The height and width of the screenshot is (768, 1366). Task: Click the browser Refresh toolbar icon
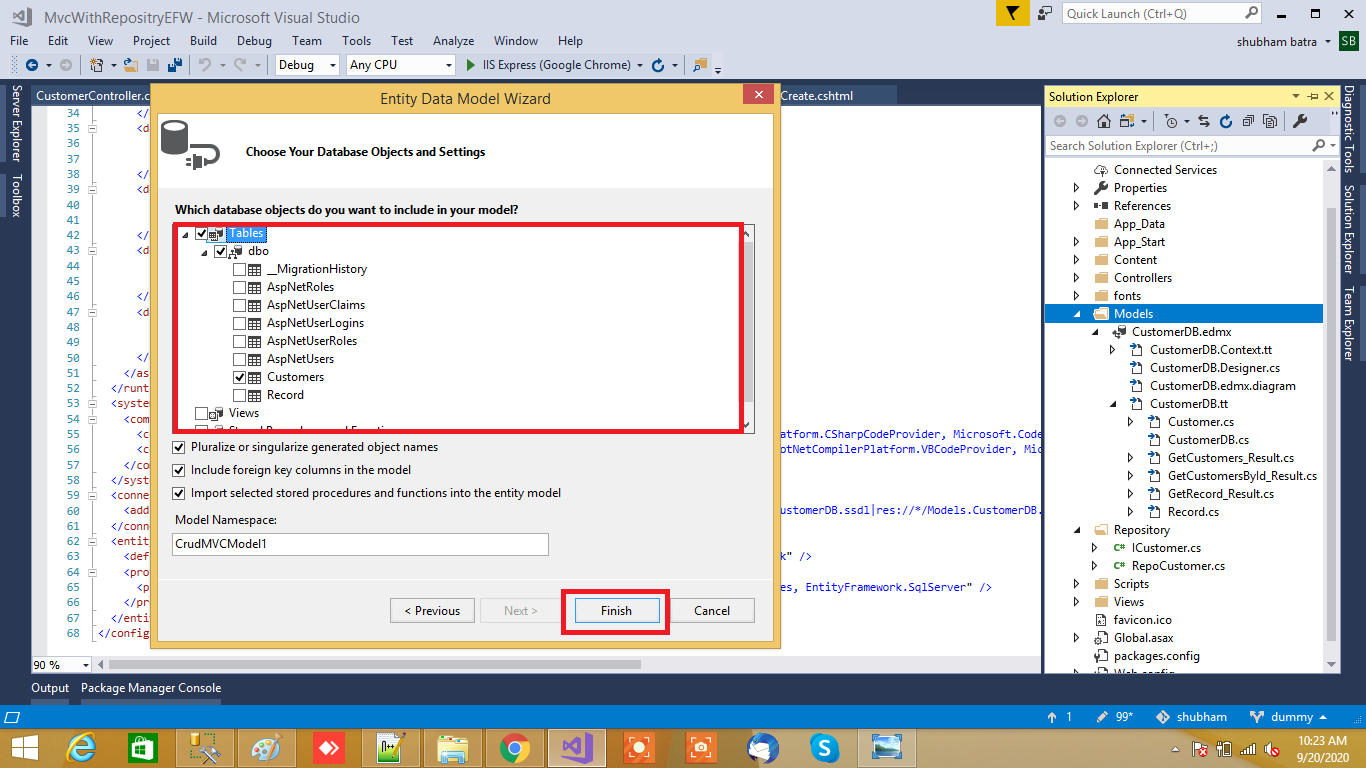coord(657,65)
